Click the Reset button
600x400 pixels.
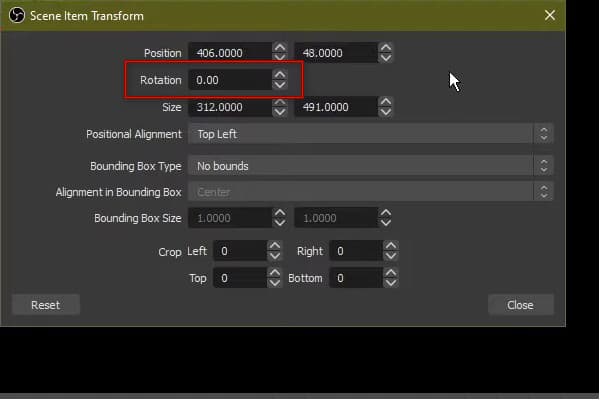pyautogui.click(x=46, y=305)
